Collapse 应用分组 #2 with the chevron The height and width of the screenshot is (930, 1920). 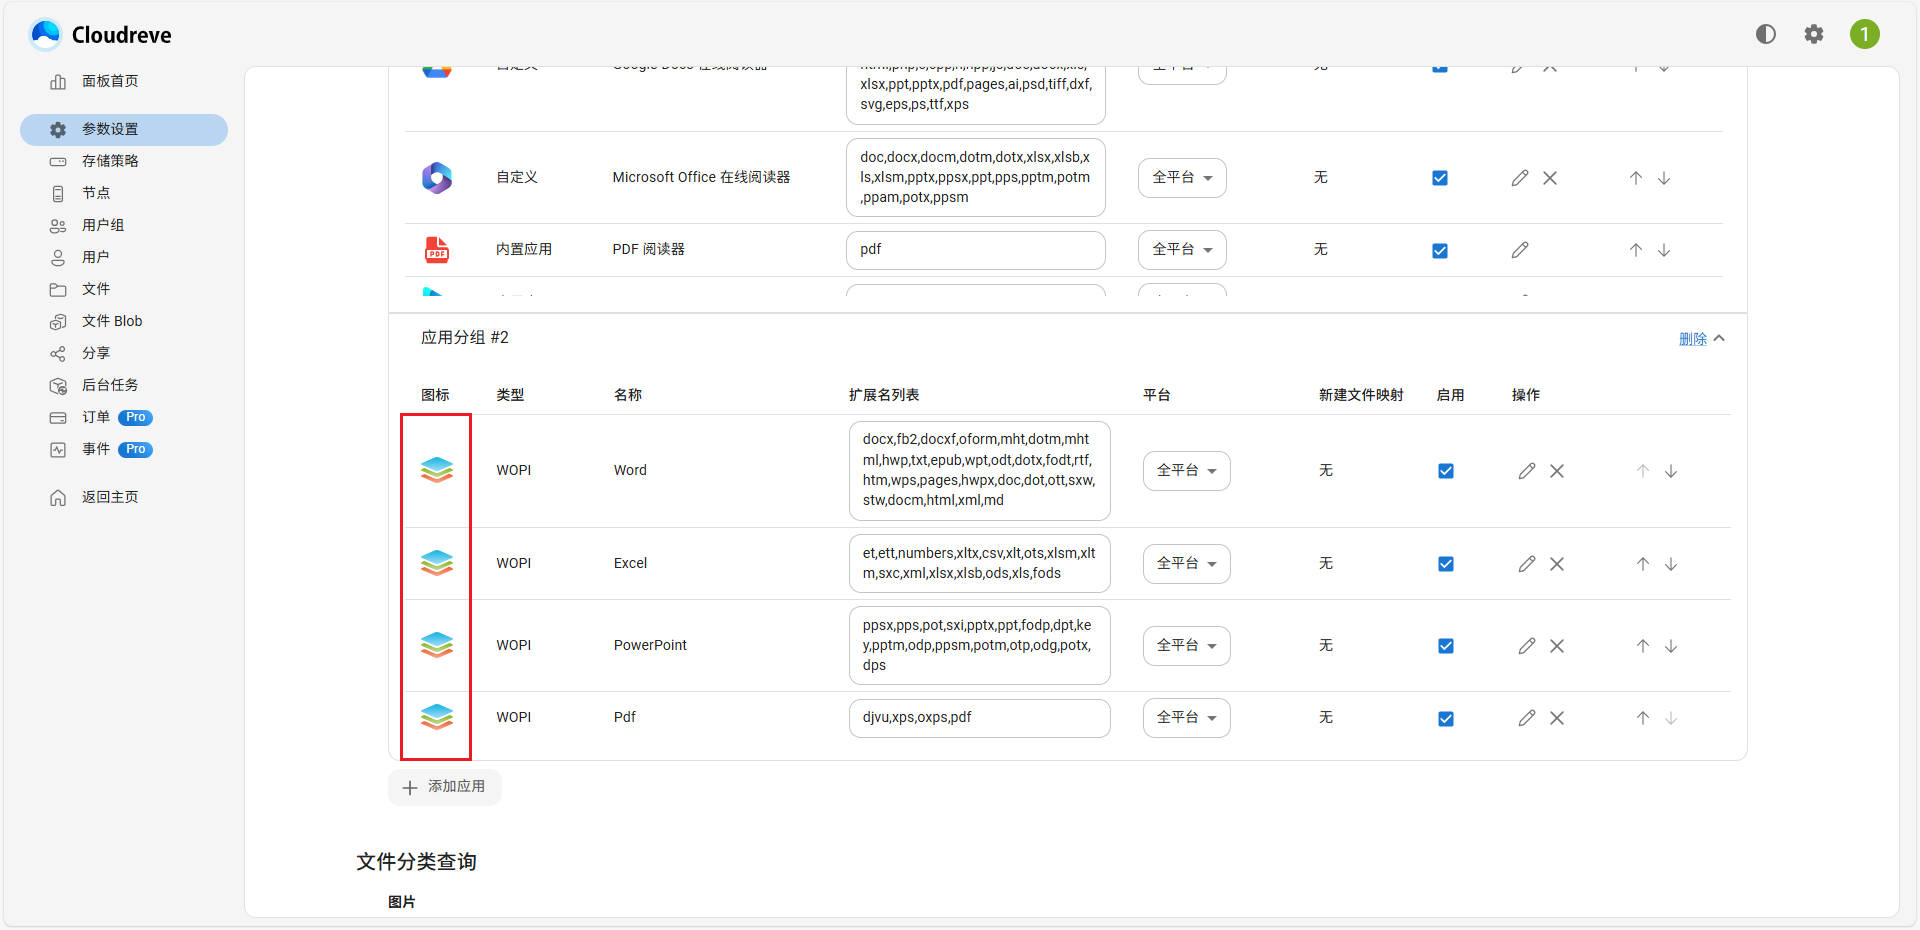pyautogui.click(x=1720, y=338)
